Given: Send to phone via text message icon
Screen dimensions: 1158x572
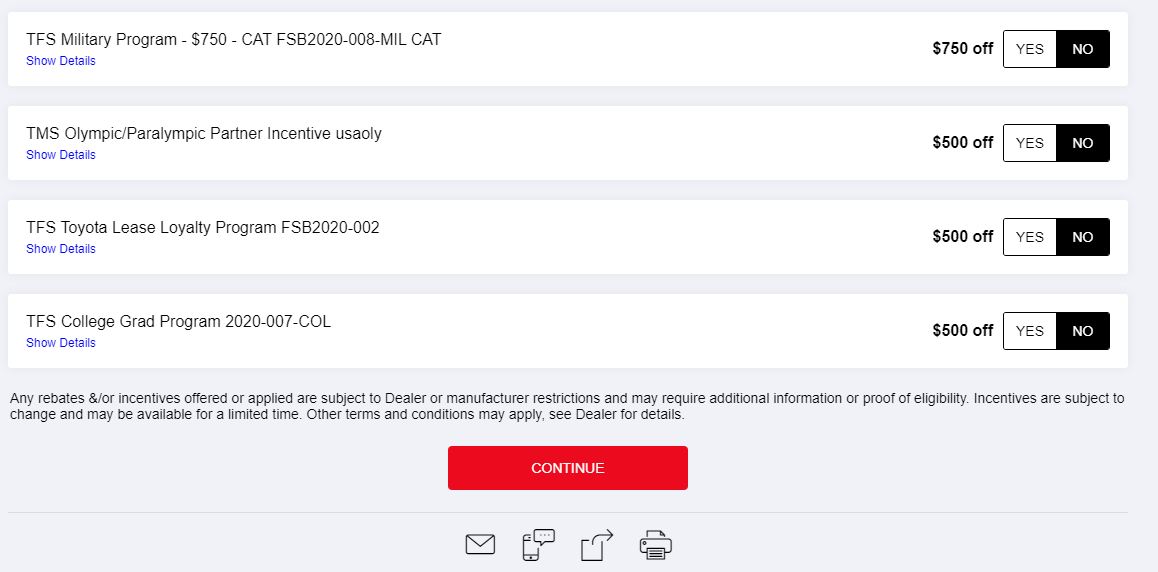Looking at the screenshot, I should (538, 545).
